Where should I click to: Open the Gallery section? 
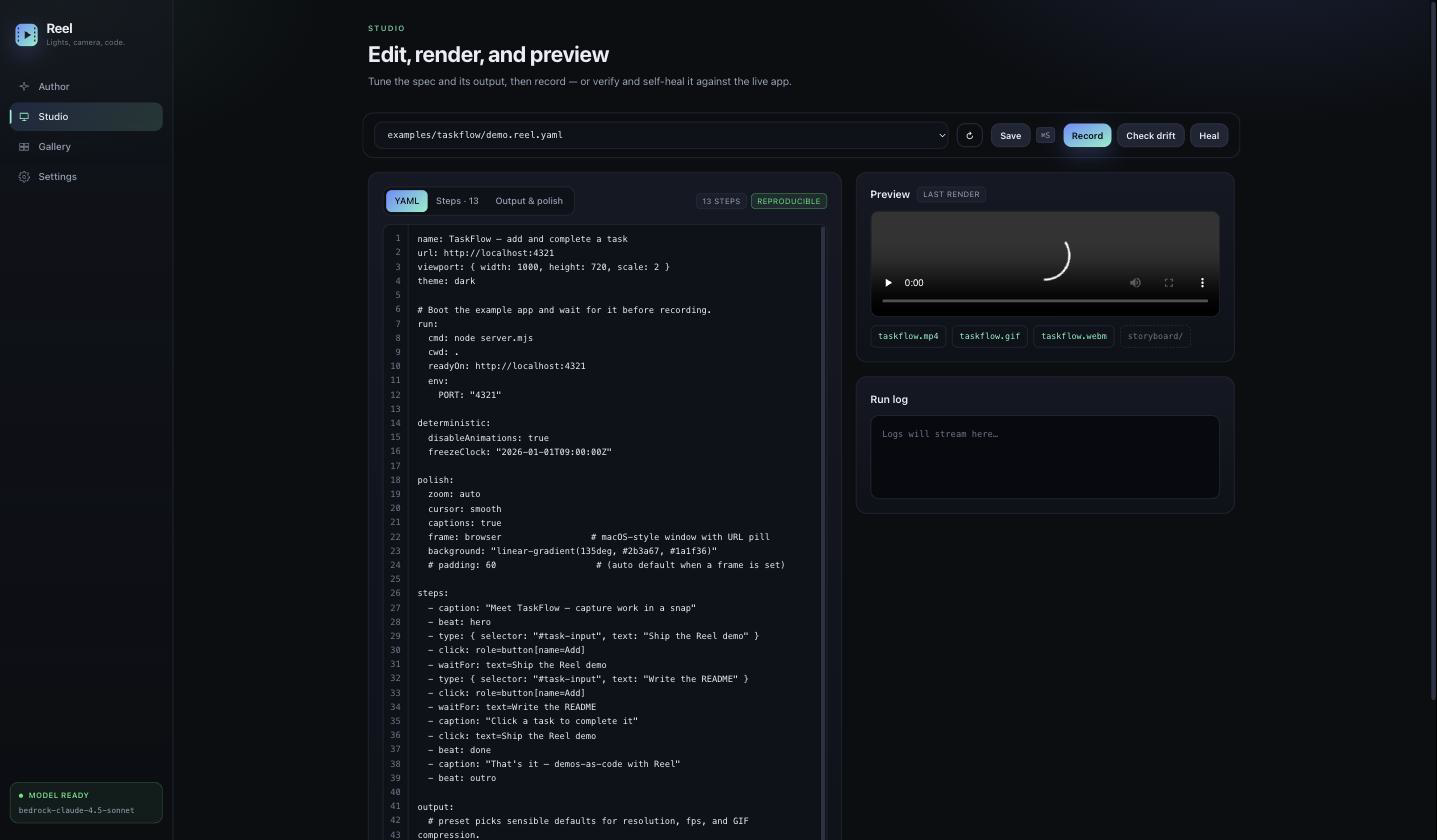(86, 147)
